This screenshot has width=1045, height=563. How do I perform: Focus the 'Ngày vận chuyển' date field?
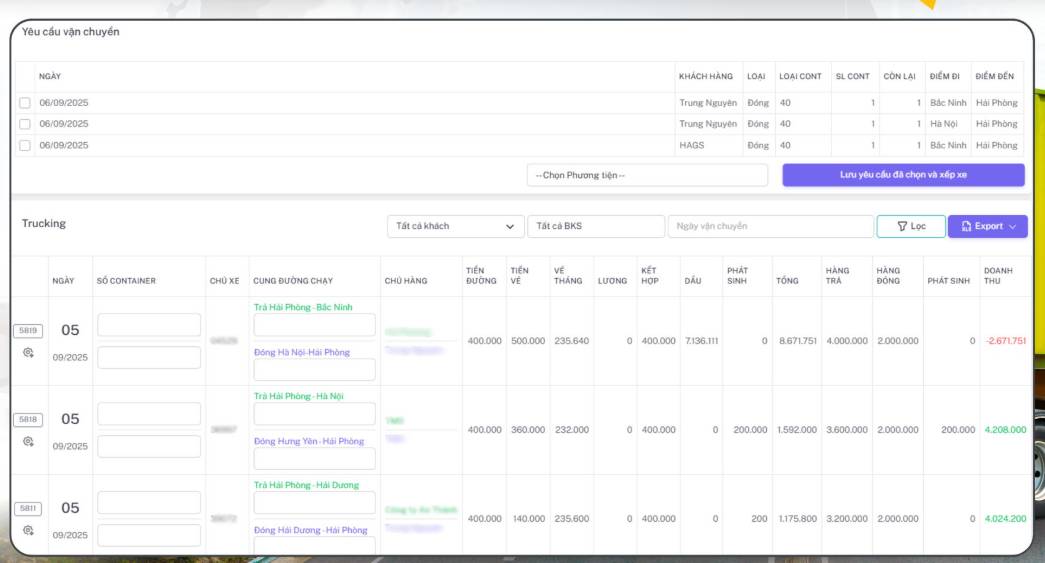pyautogui.click(x=770, y=227)
